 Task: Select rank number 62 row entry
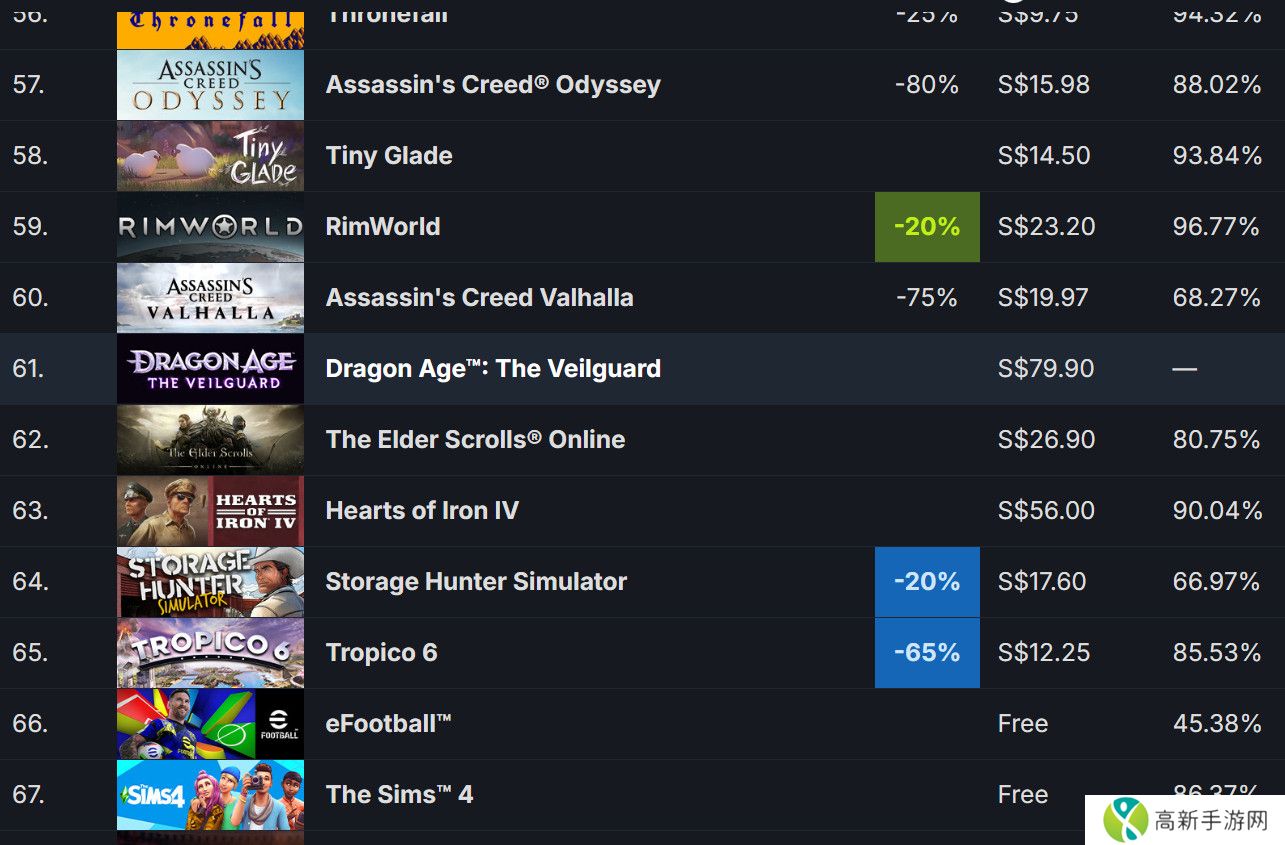(30, 440)
